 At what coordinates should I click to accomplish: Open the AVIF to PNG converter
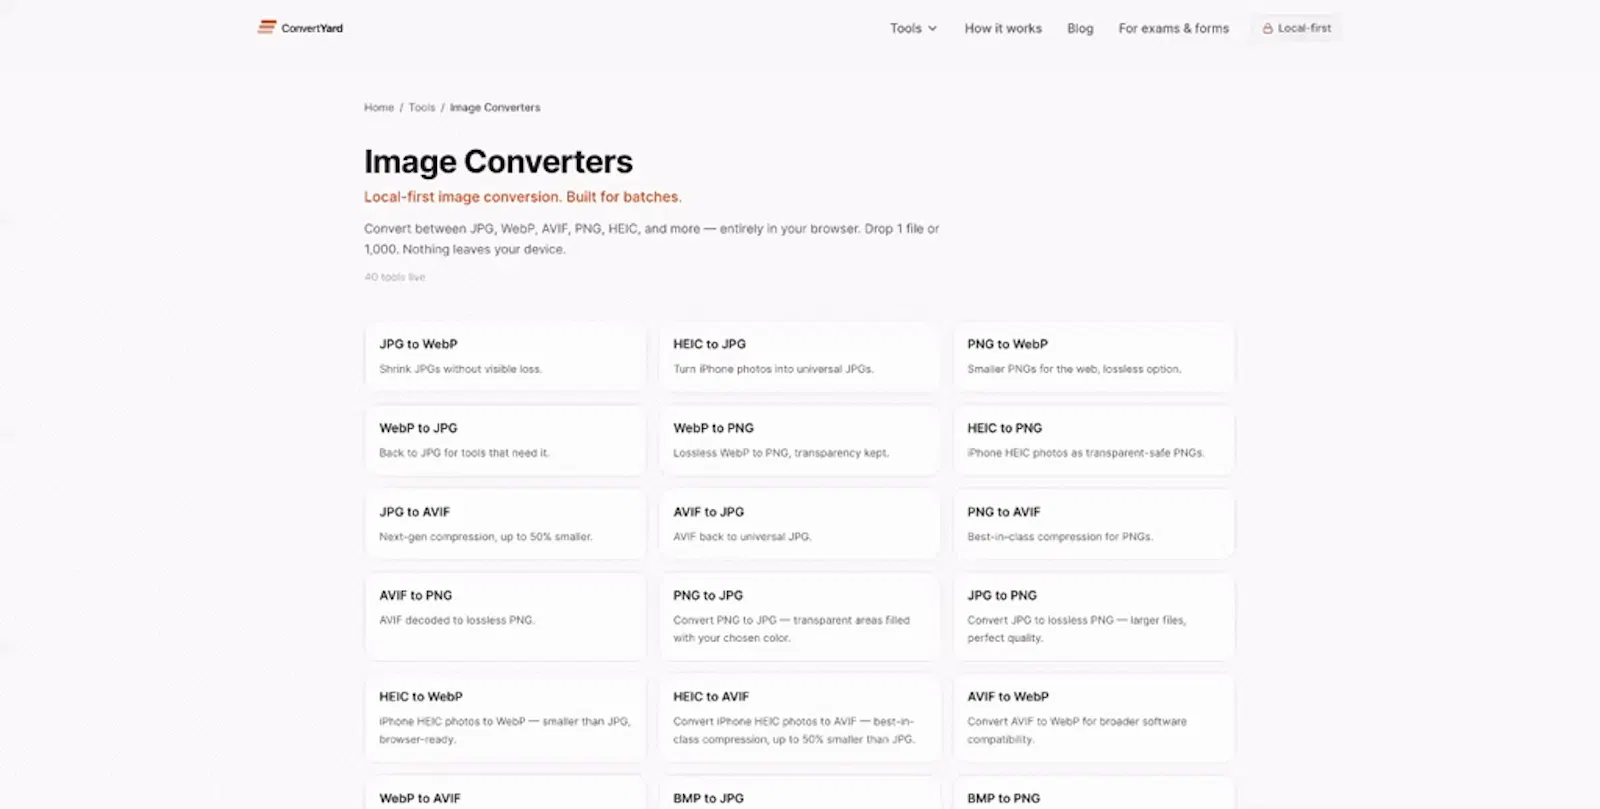tap(505, 616)
